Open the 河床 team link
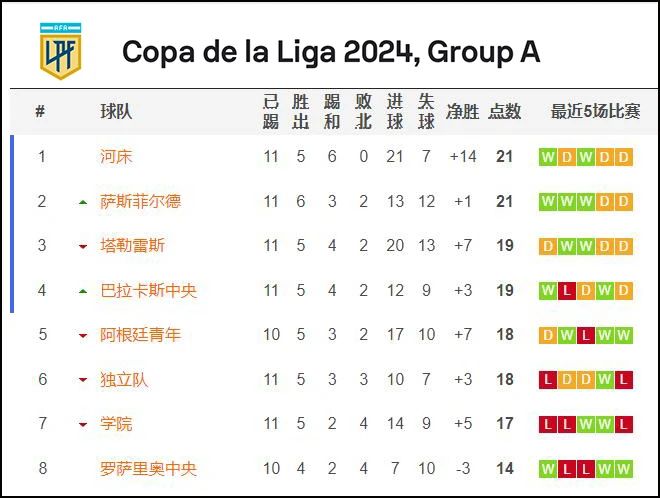This screenshot has height=498, width=660. [116, 157]
